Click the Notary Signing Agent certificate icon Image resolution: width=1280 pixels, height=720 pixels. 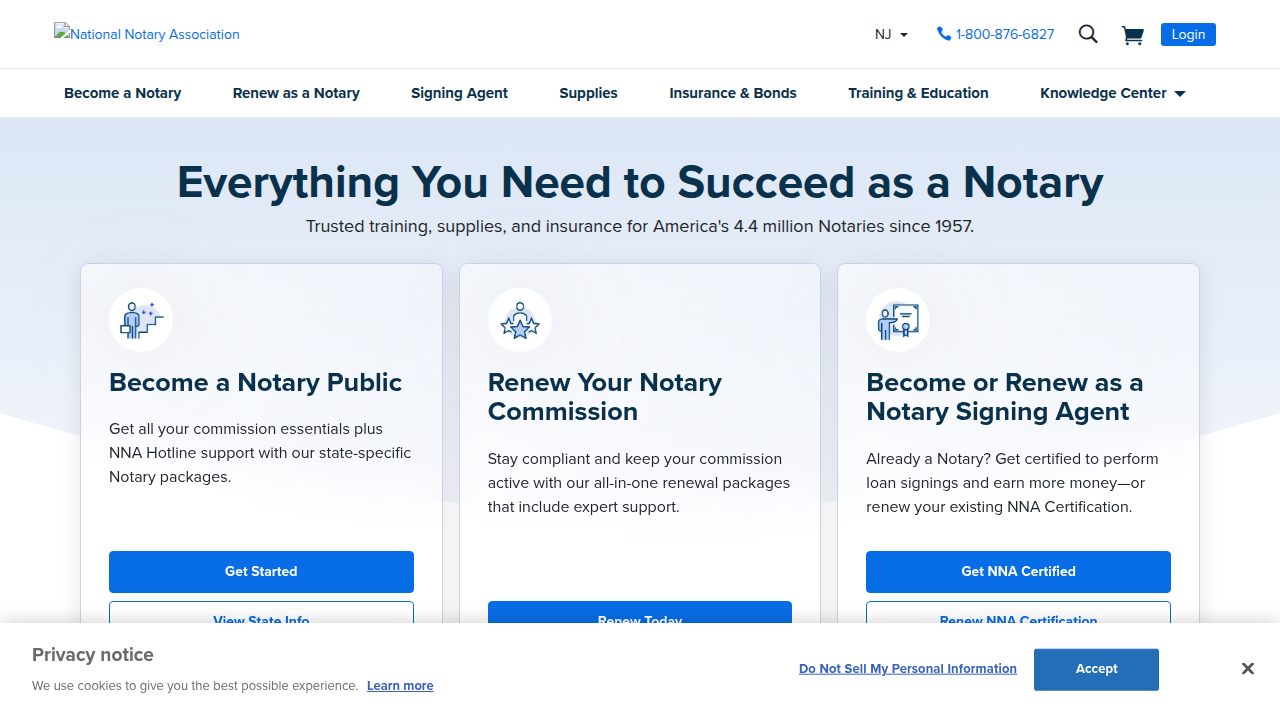click(898, 320)
